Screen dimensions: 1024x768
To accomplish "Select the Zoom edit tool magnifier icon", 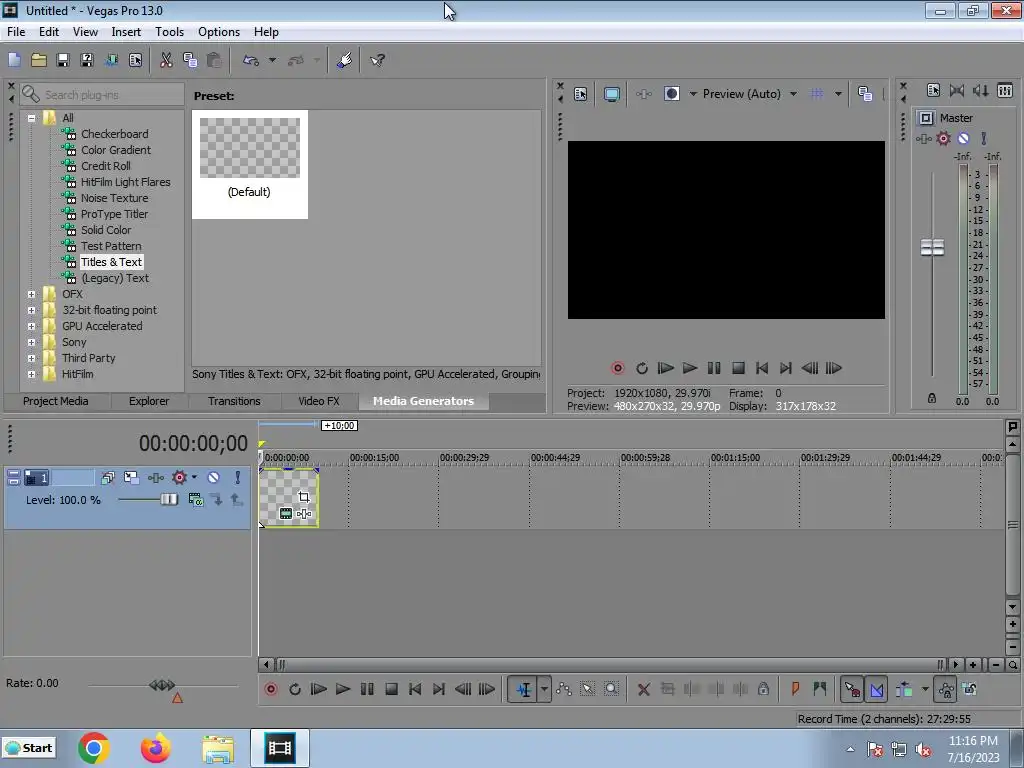I will point(611,689).
